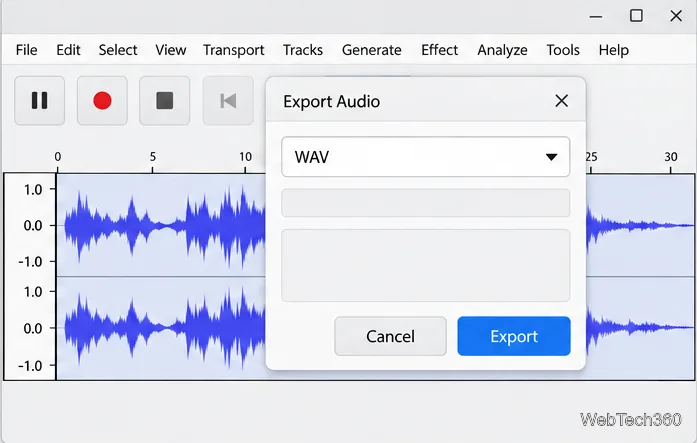Screen dimensions: 697x443
Task: Confirm with the blue Export button
Action: coord(514,336)
